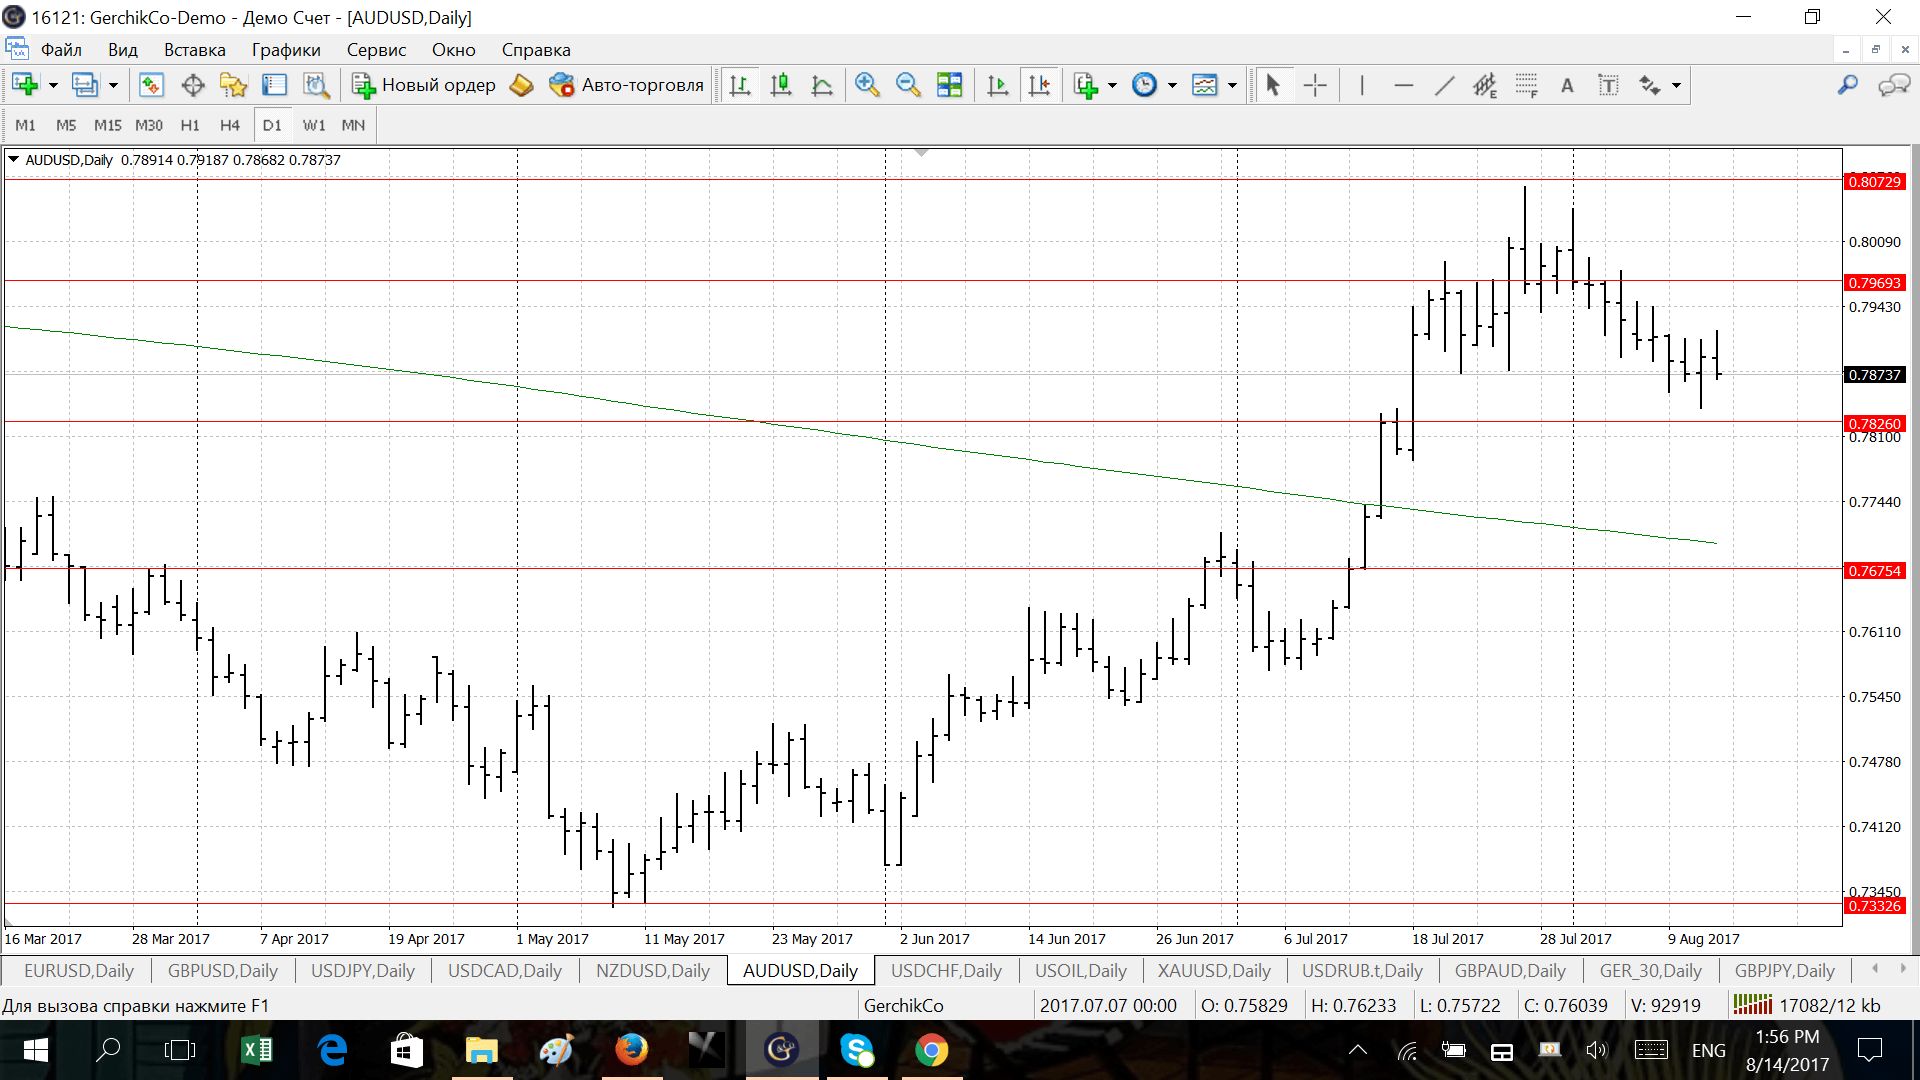The width and height of the screenshot is (1920, 1080).
Task: Open the Сервис menu
Action: click(x=376, y=50)
